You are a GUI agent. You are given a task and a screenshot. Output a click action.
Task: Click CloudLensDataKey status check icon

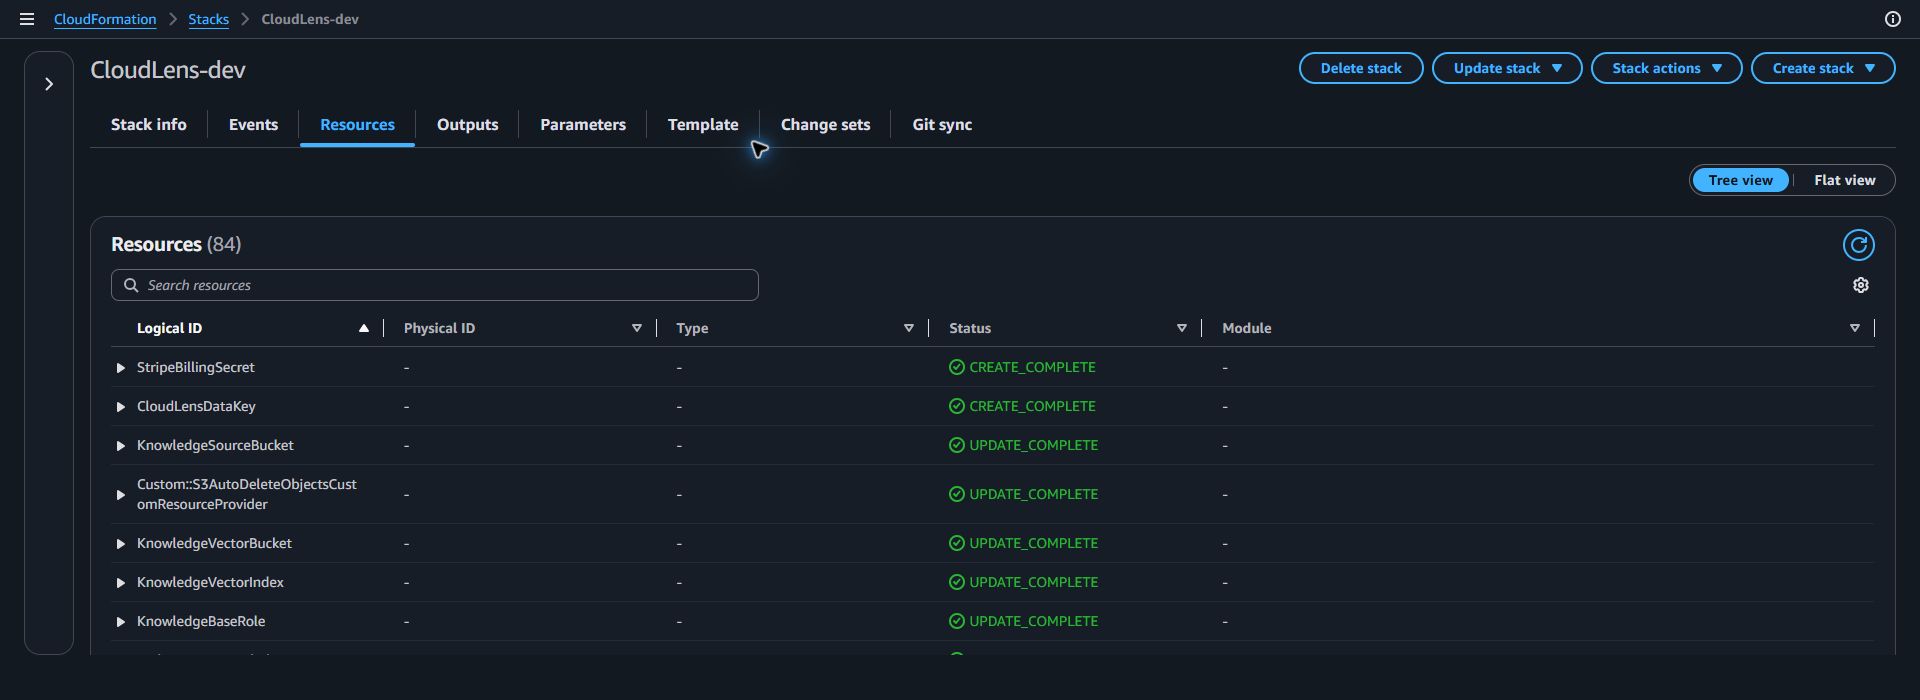pos(957,406)
